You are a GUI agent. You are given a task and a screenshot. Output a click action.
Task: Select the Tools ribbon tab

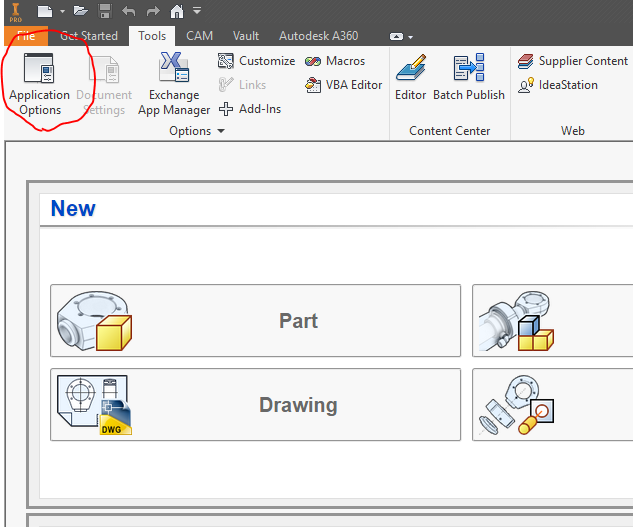152,36
